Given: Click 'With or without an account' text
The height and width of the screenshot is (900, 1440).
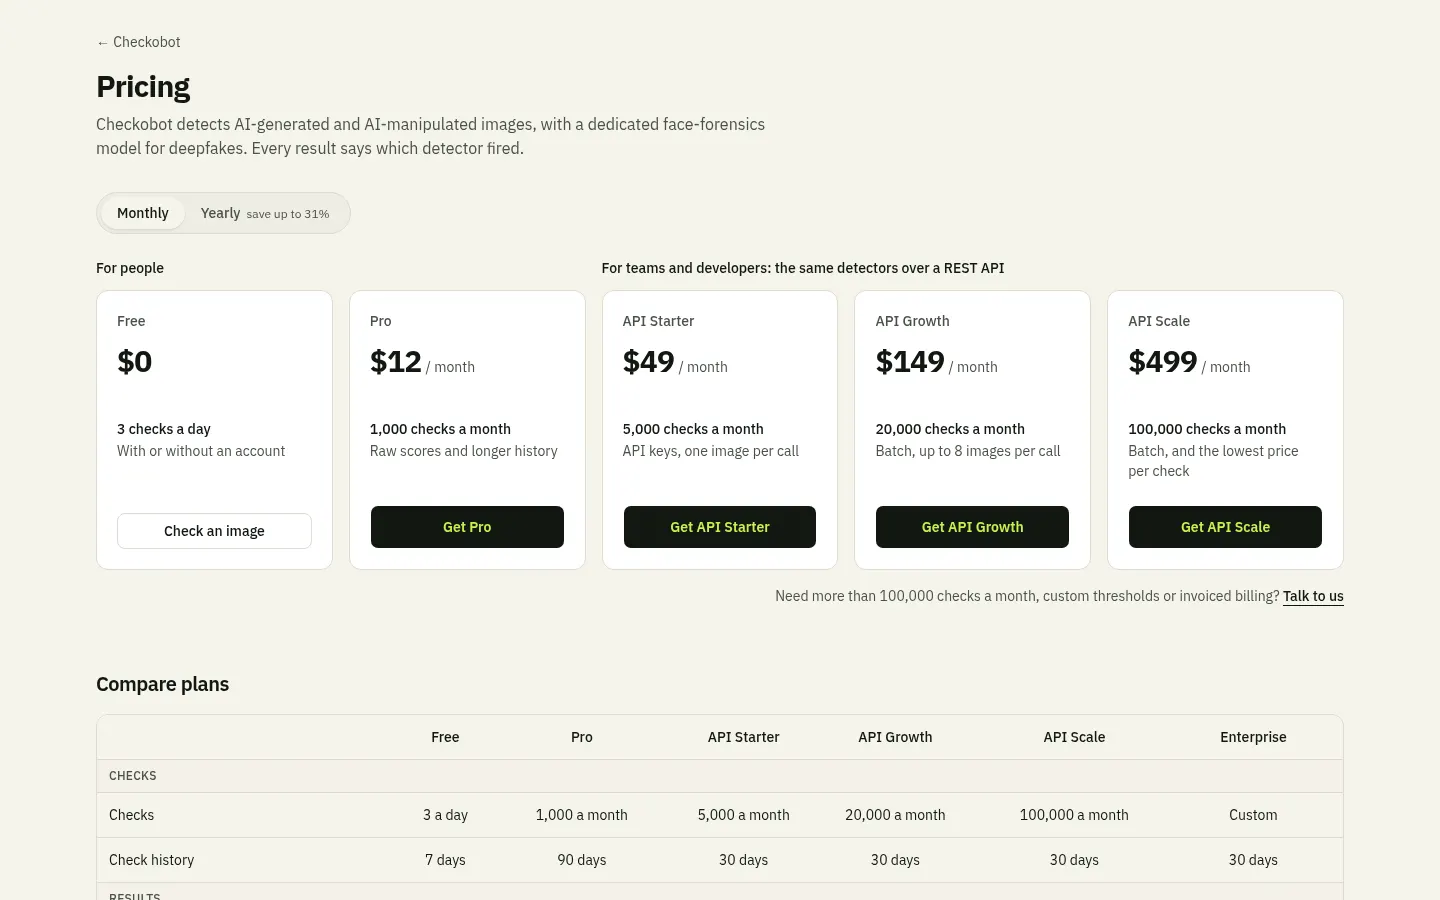Looking at the screenshot, I should click(x=201, y=451).
